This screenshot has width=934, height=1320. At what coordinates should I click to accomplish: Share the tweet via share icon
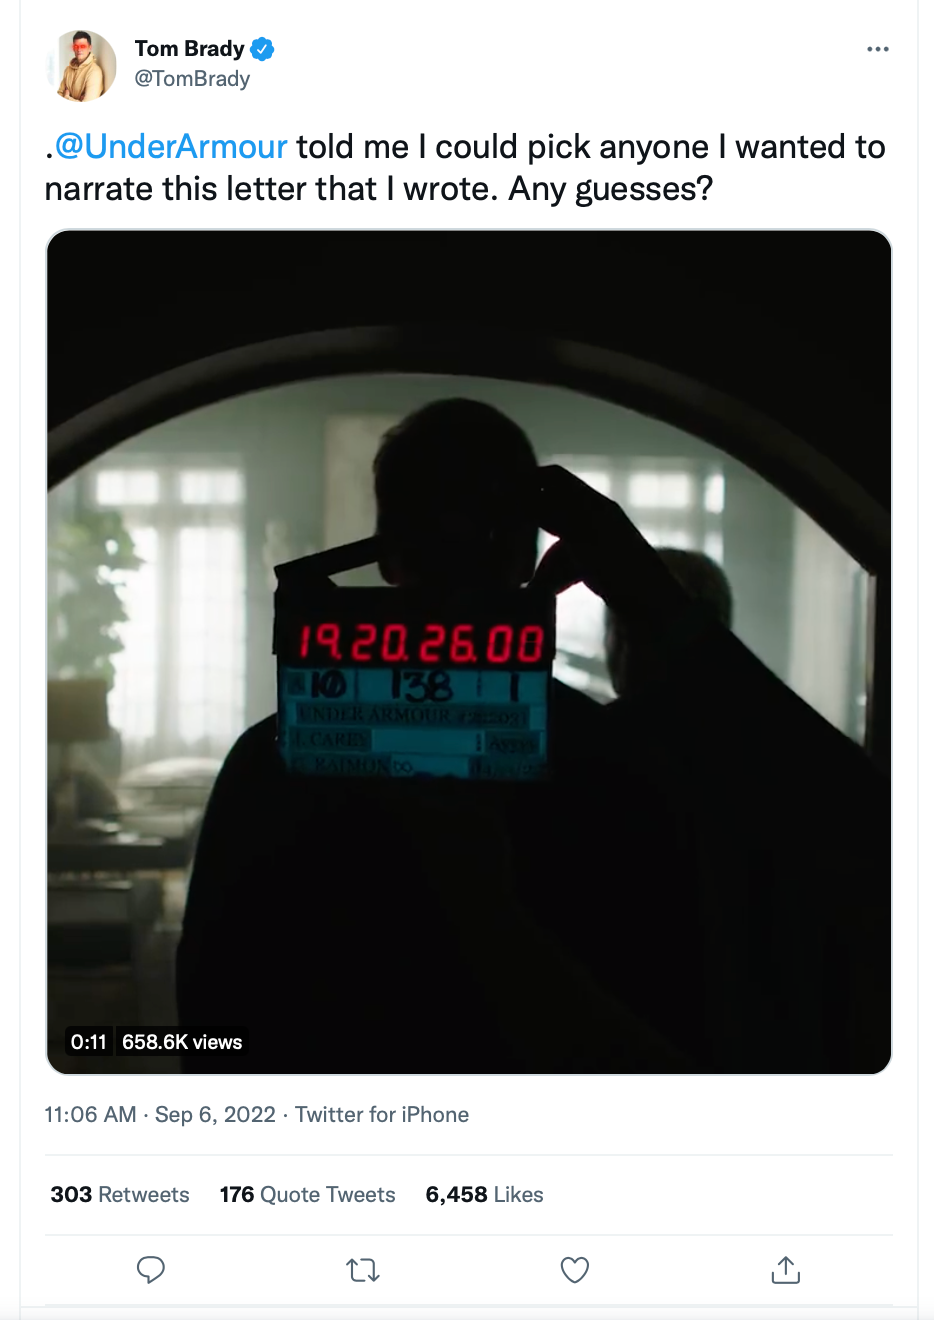786,1269
